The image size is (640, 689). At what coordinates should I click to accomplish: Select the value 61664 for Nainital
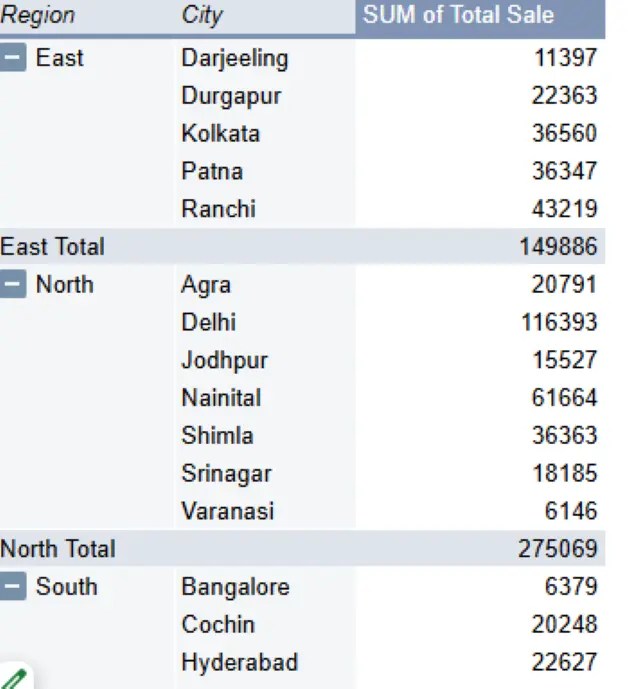pos(565,397)
